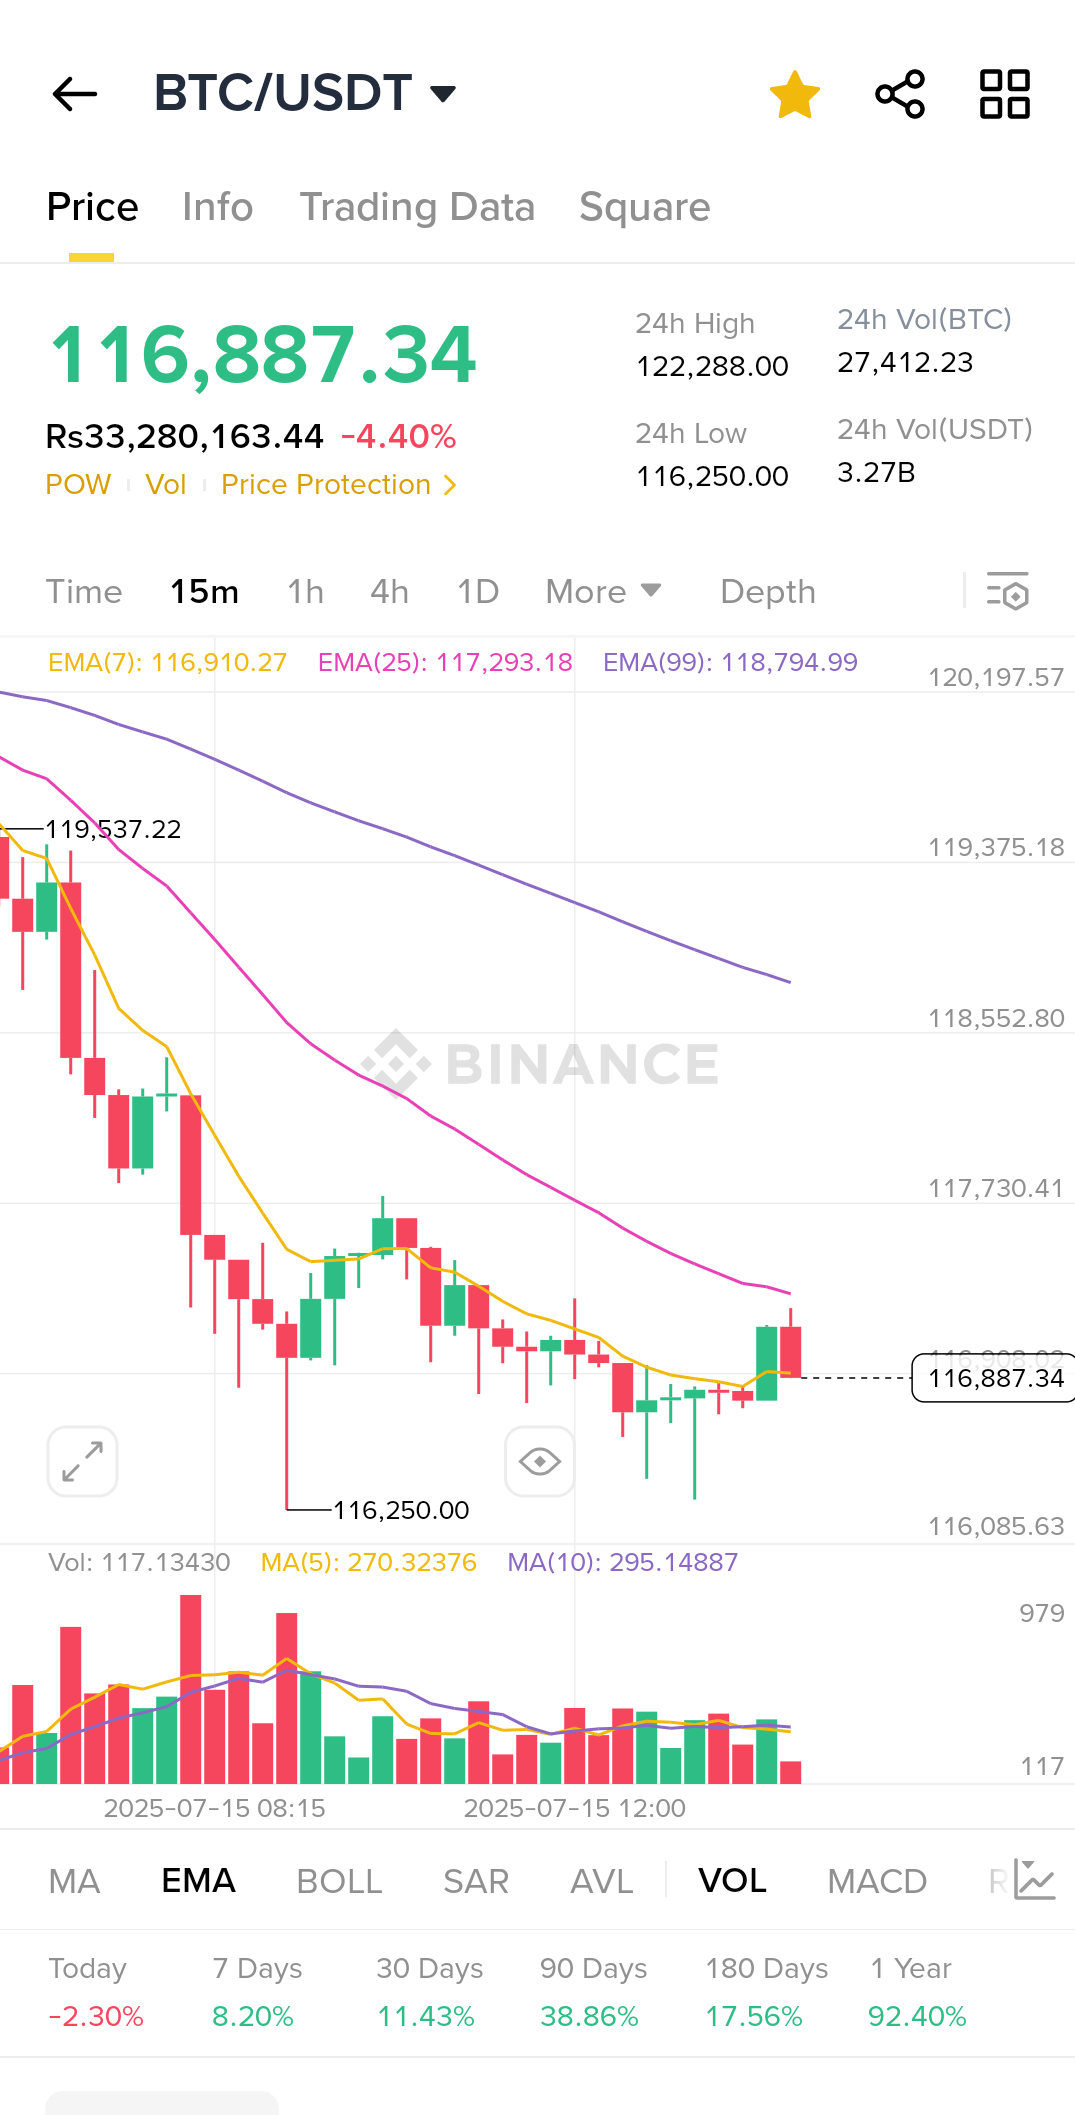Open the indicator chart icon after MACD
The width and height of the screenshot is (1075, 2115).
click(1034, 1880)
